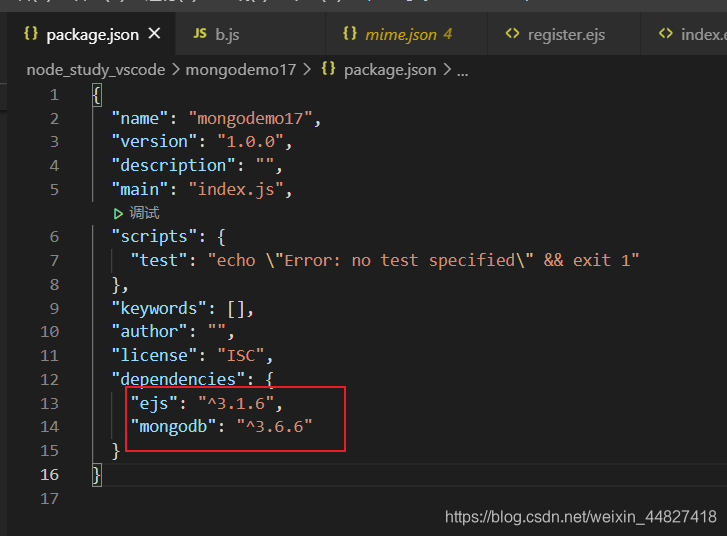Open mongodemo17 breadcrumb folder
The image size is (727, 536).
tap(241, 70)
